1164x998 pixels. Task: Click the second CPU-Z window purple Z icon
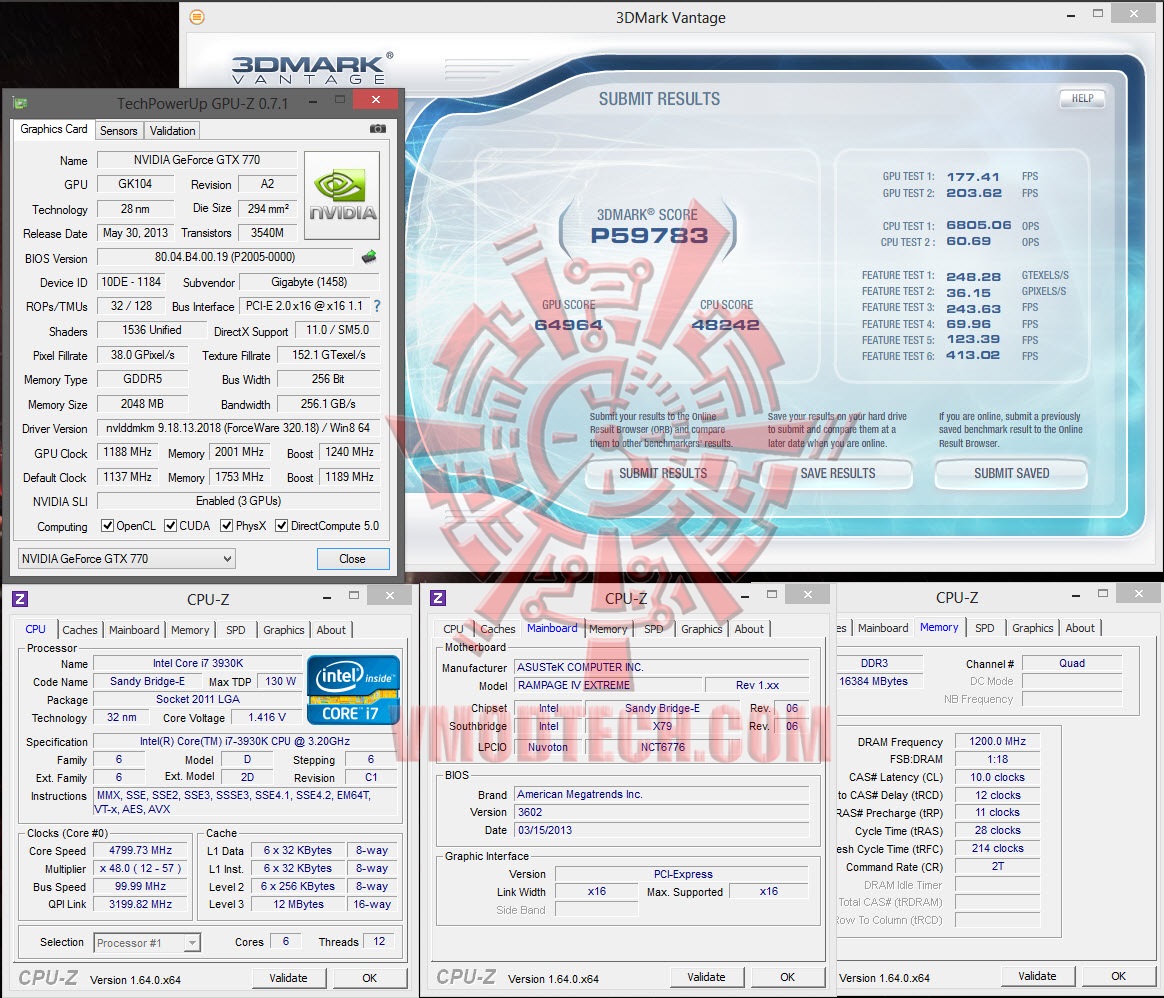point(438,598)
